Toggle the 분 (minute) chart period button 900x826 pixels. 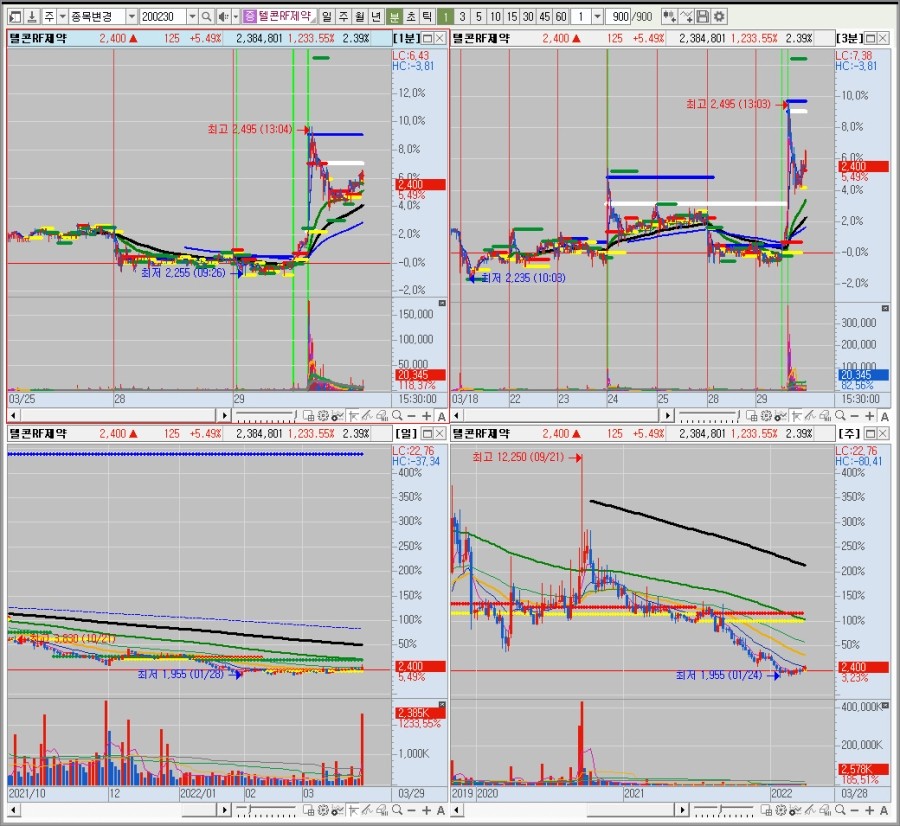coord(394,17)
